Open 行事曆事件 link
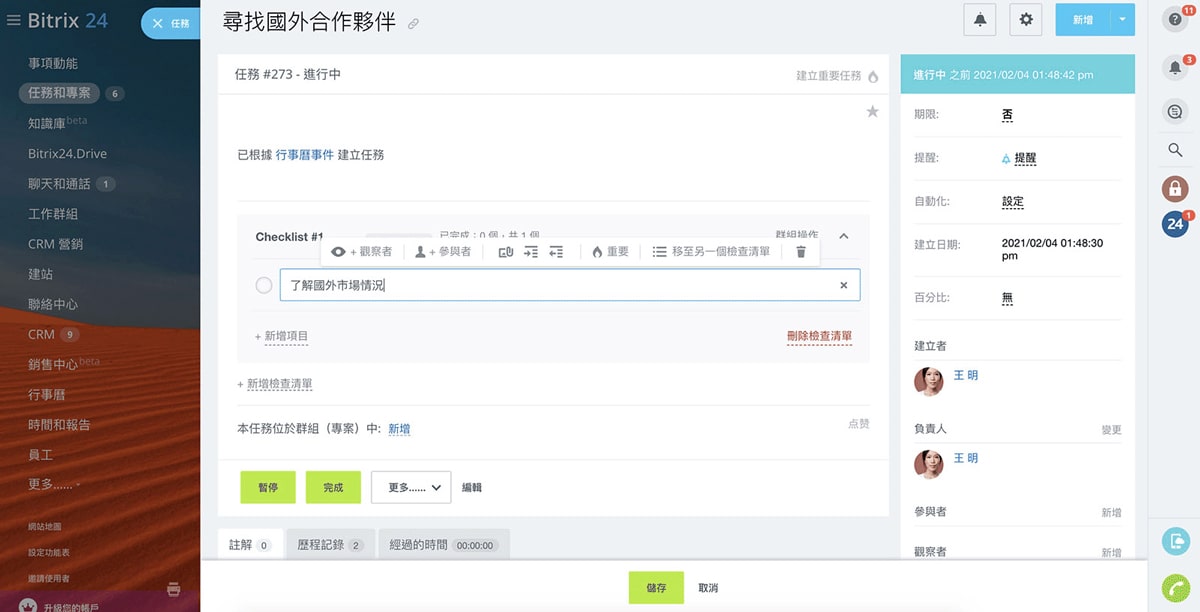 pyautogui.click(x=305, y=155)
